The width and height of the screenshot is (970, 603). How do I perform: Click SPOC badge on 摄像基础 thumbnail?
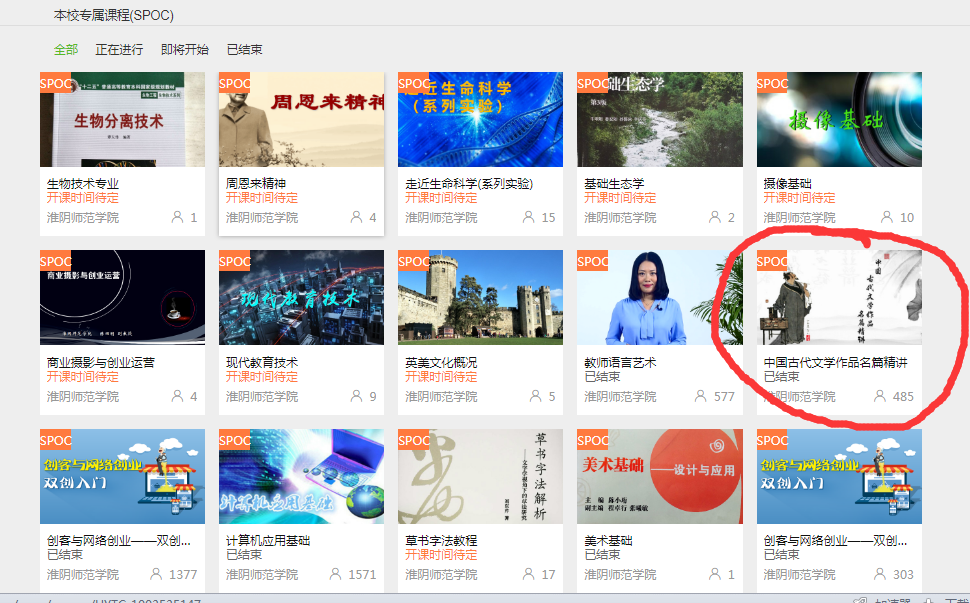click(773, 83)
